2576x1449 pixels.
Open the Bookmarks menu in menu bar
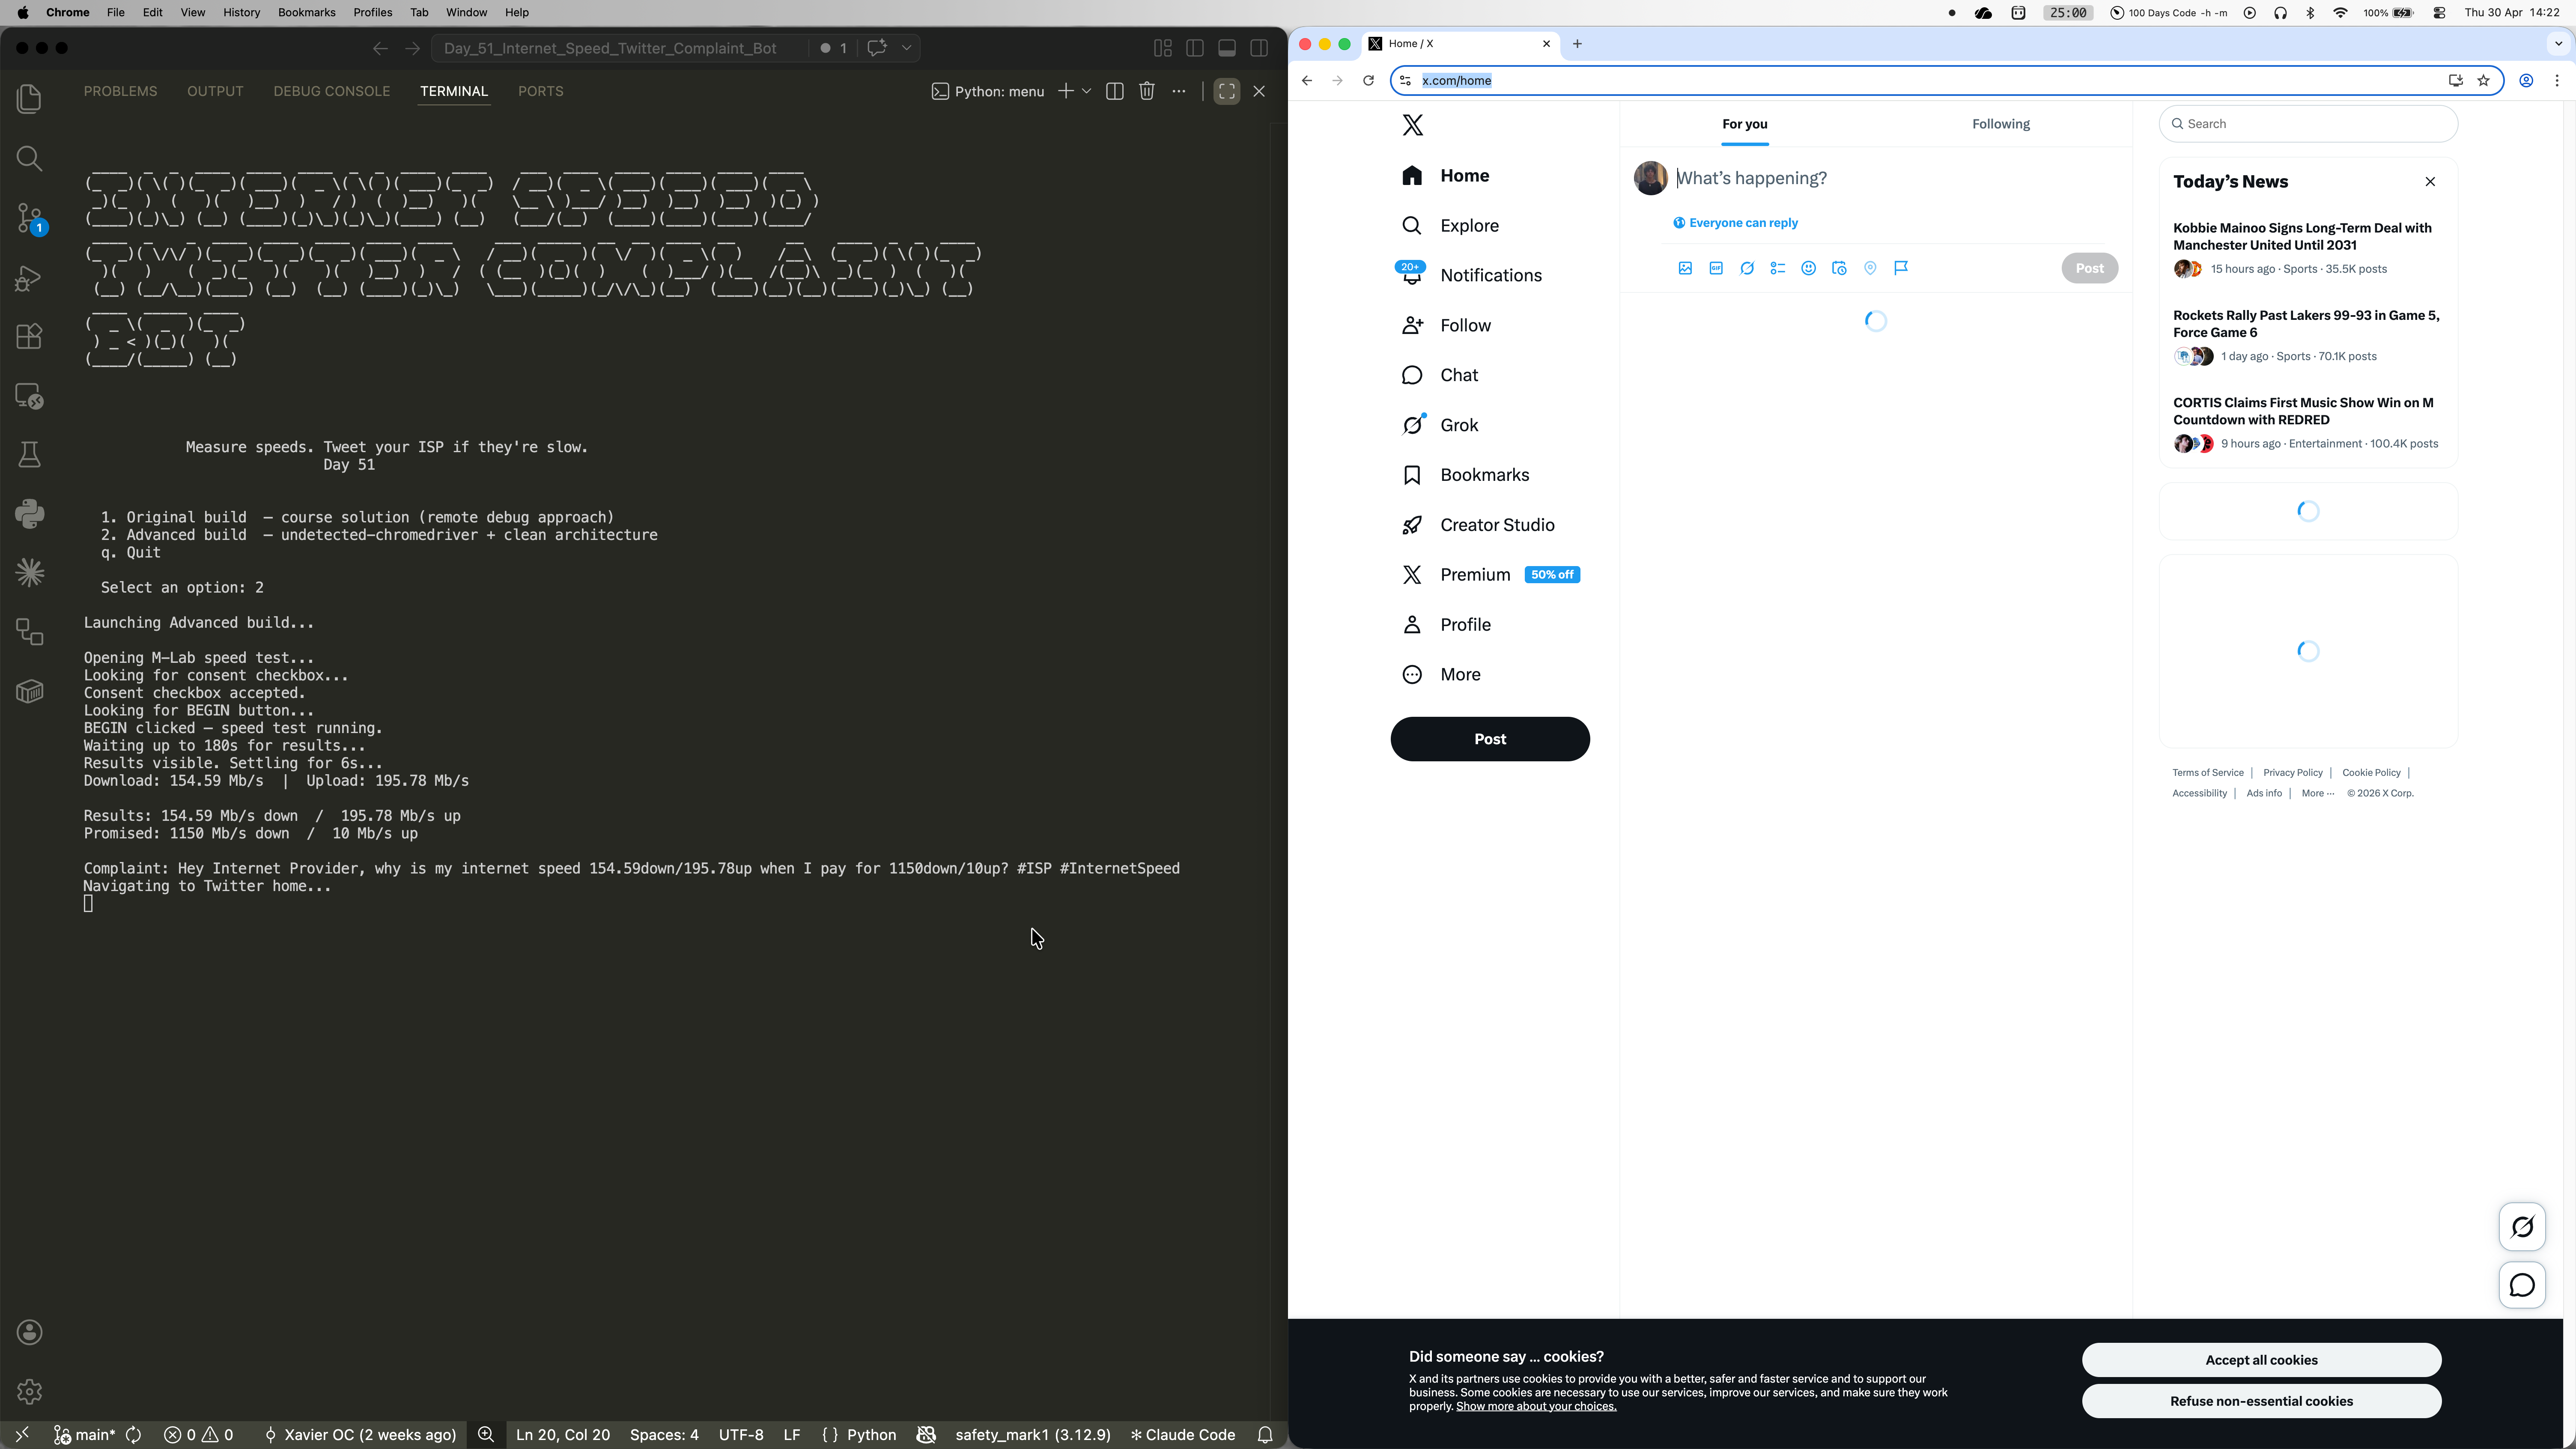306,13
